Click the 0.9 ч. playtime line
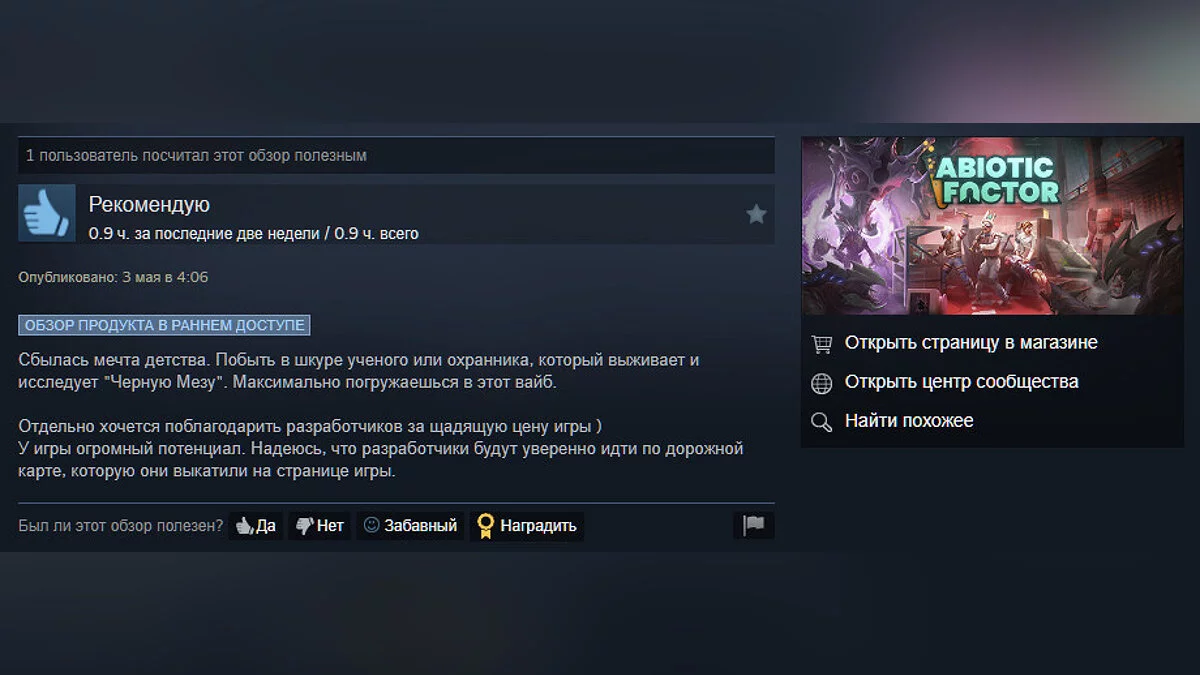 [254, 234]
